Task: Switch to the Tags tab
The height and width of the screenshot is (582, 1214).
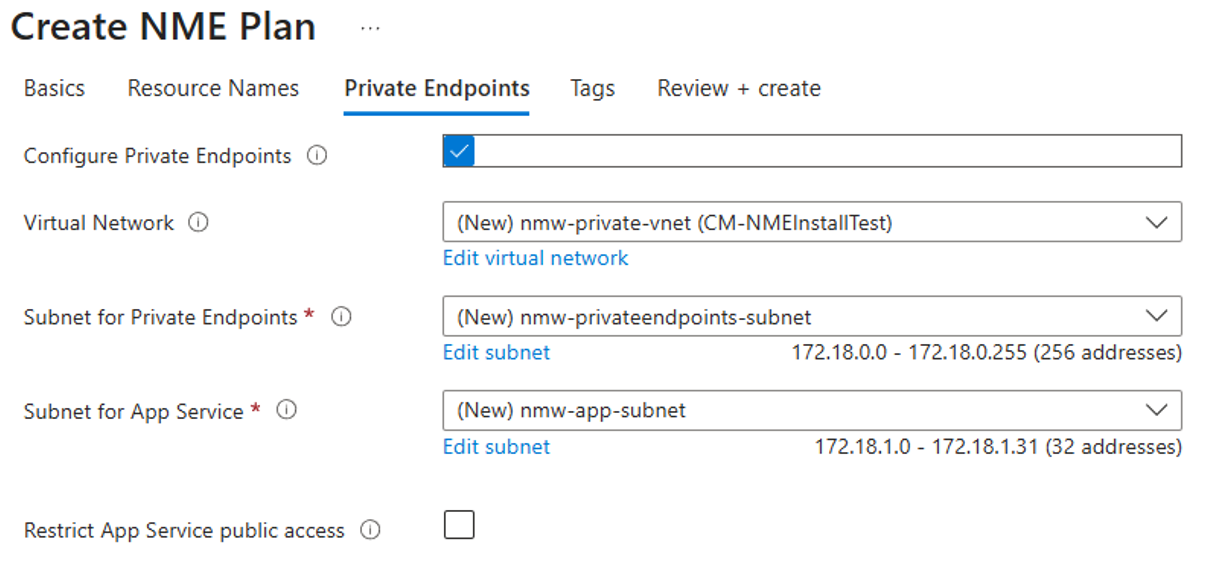Action: click(591, 88)
